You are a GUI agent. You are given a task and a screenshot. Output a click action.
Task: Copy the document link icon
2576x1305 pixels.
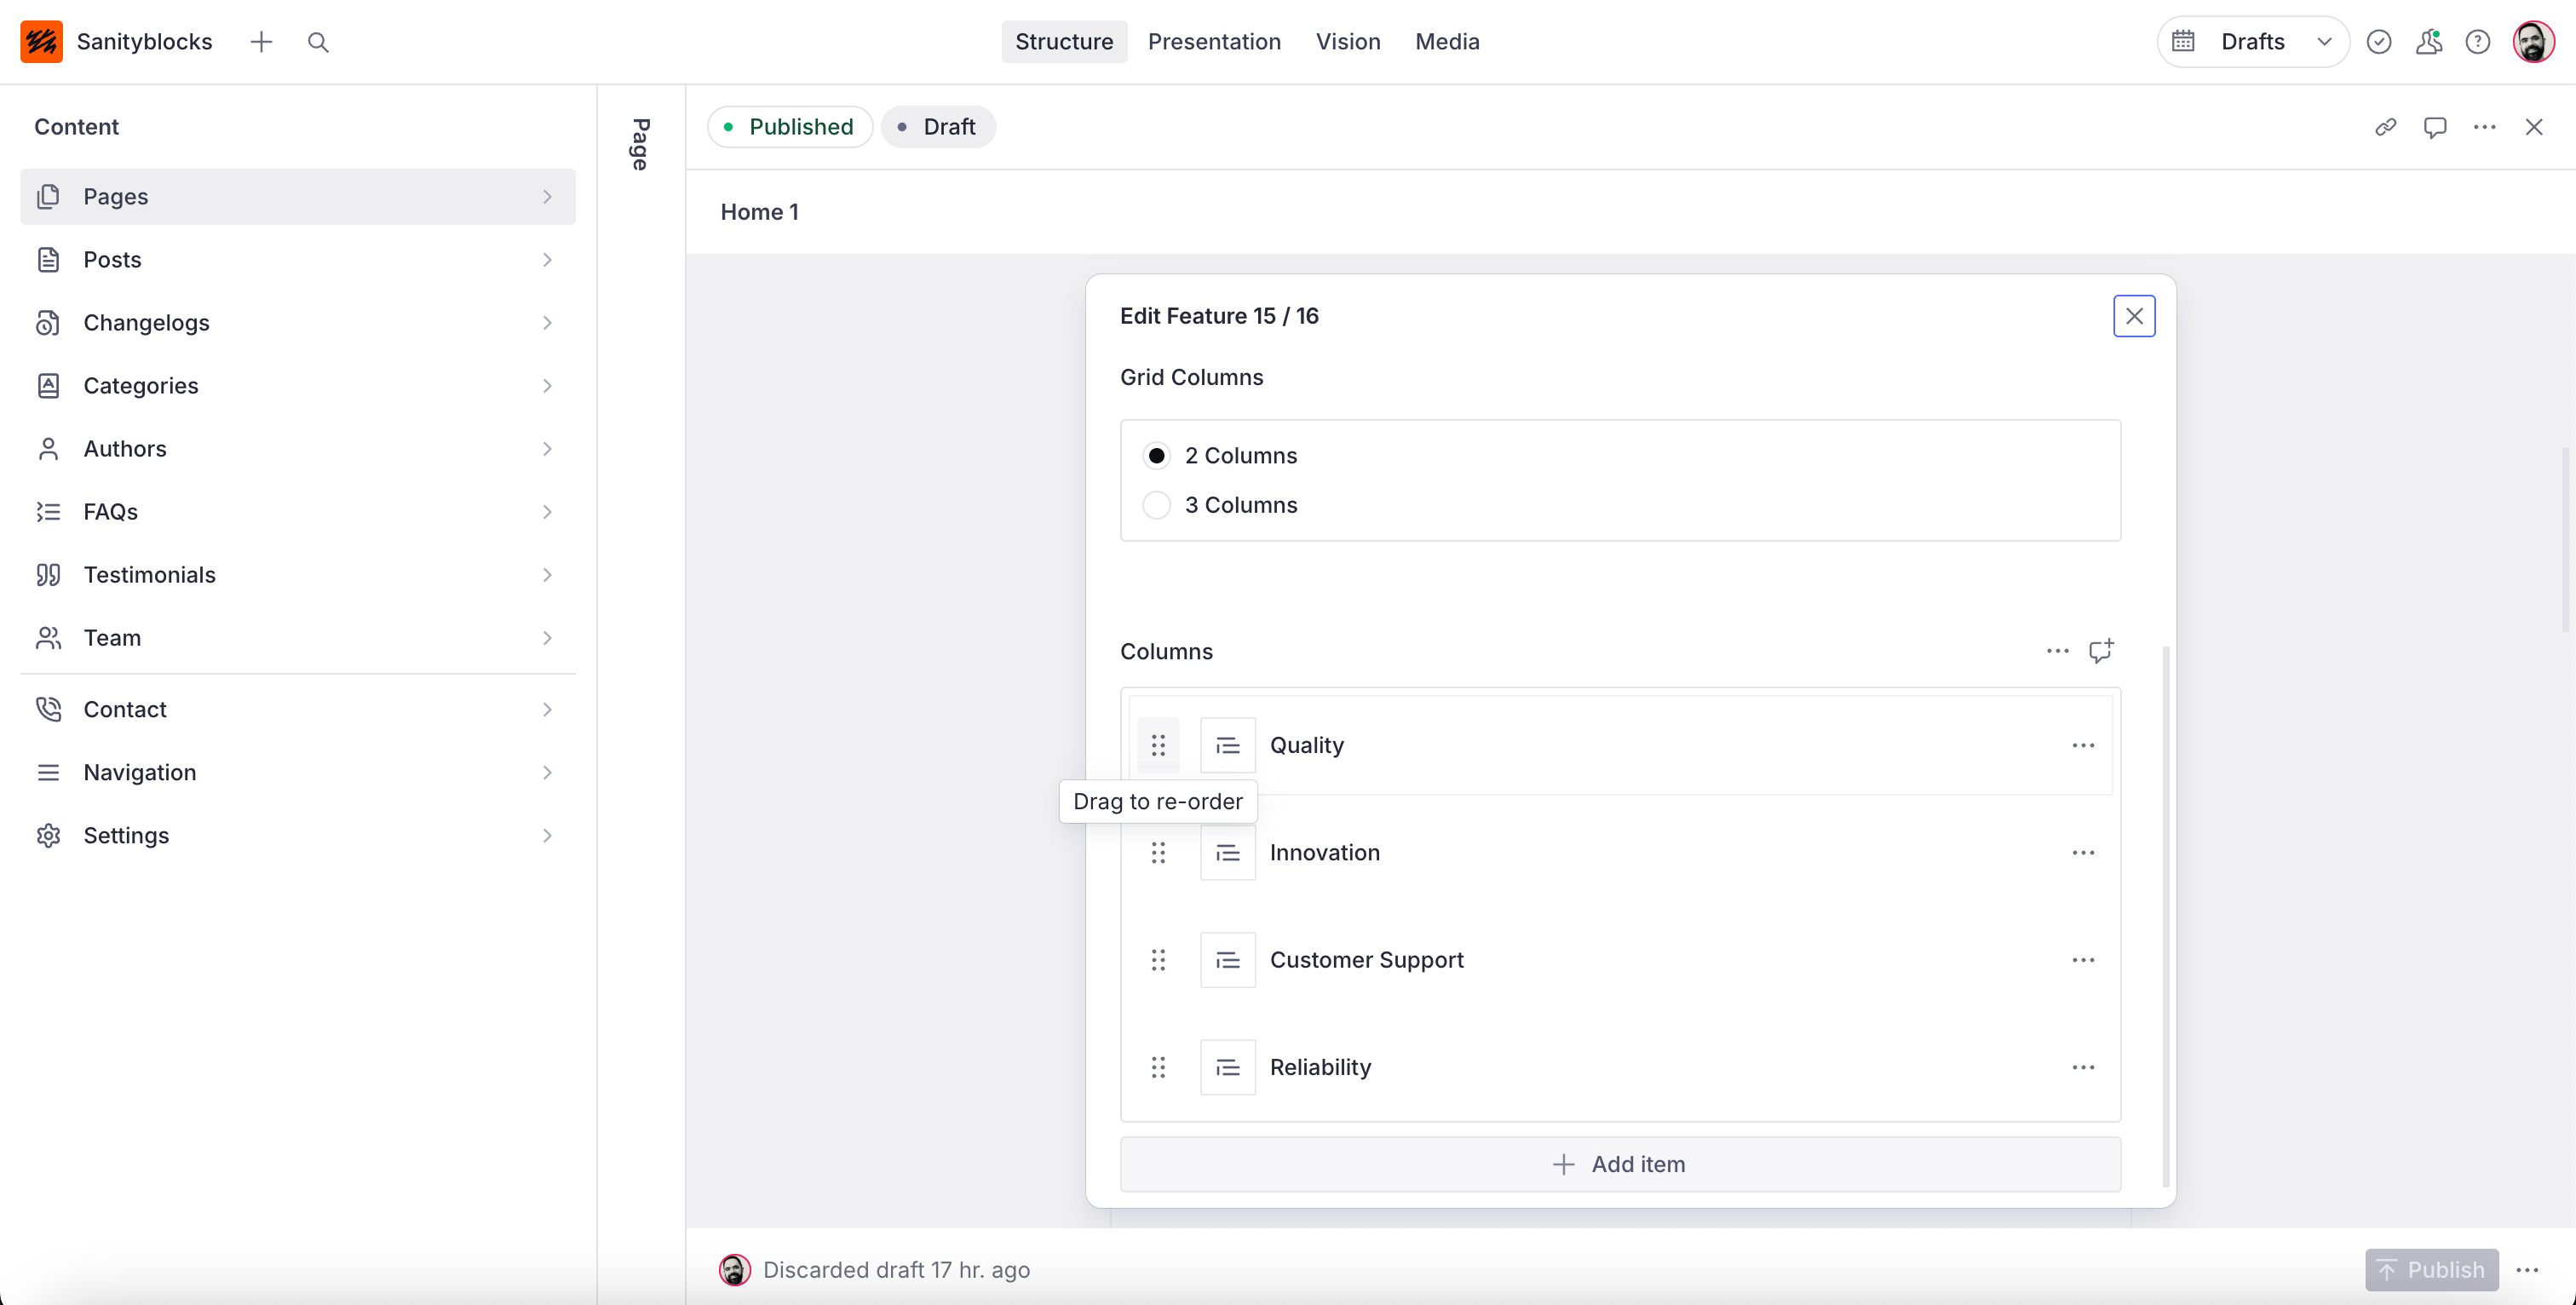click(x=2386, y=127)
